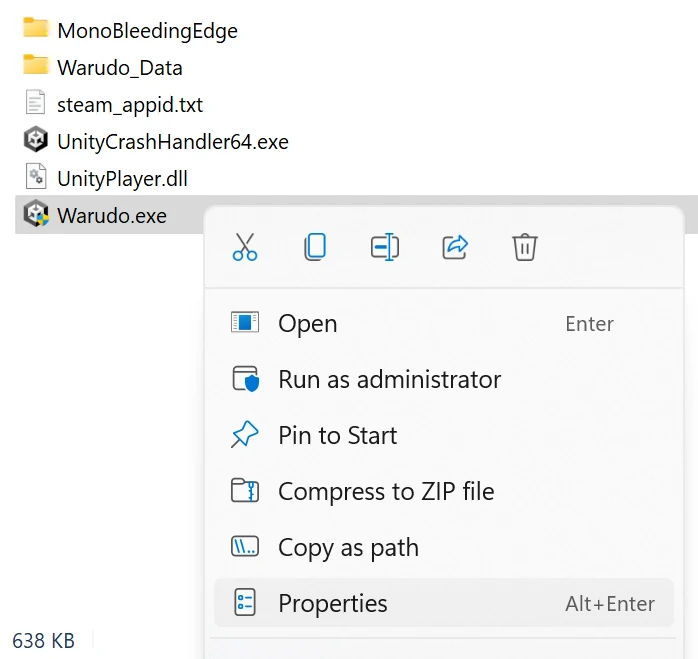Image resolution: width=698 pixels, height=659 pixels.
Task: Select Compress to ZIP file
Action: coord(443,491)
